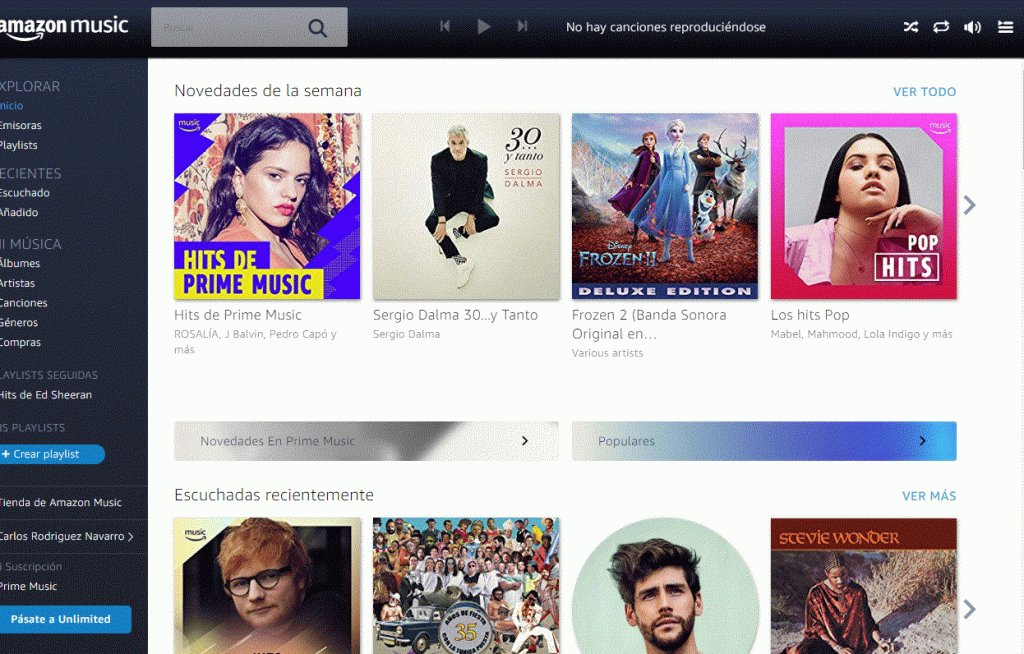Open the queue with the hamburger icon
Image resolution: width=1024 pixels, height=654 pixels.
click(x=1005, y=27)
